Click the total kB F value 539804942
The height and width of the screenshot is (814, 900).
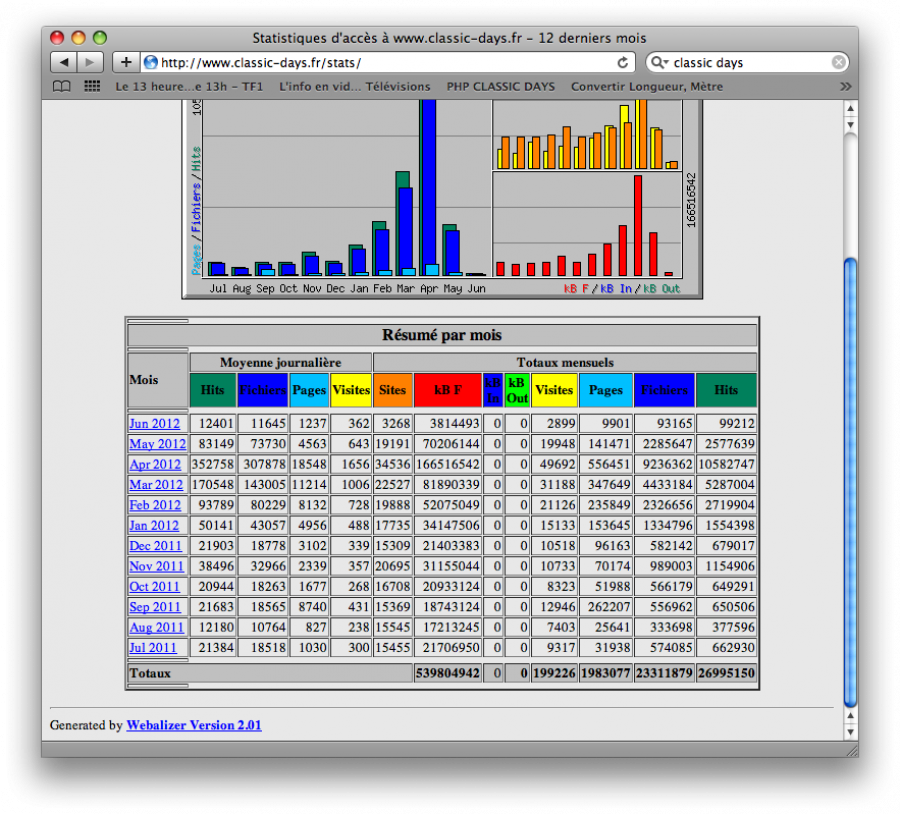click(x=448, y=673)
